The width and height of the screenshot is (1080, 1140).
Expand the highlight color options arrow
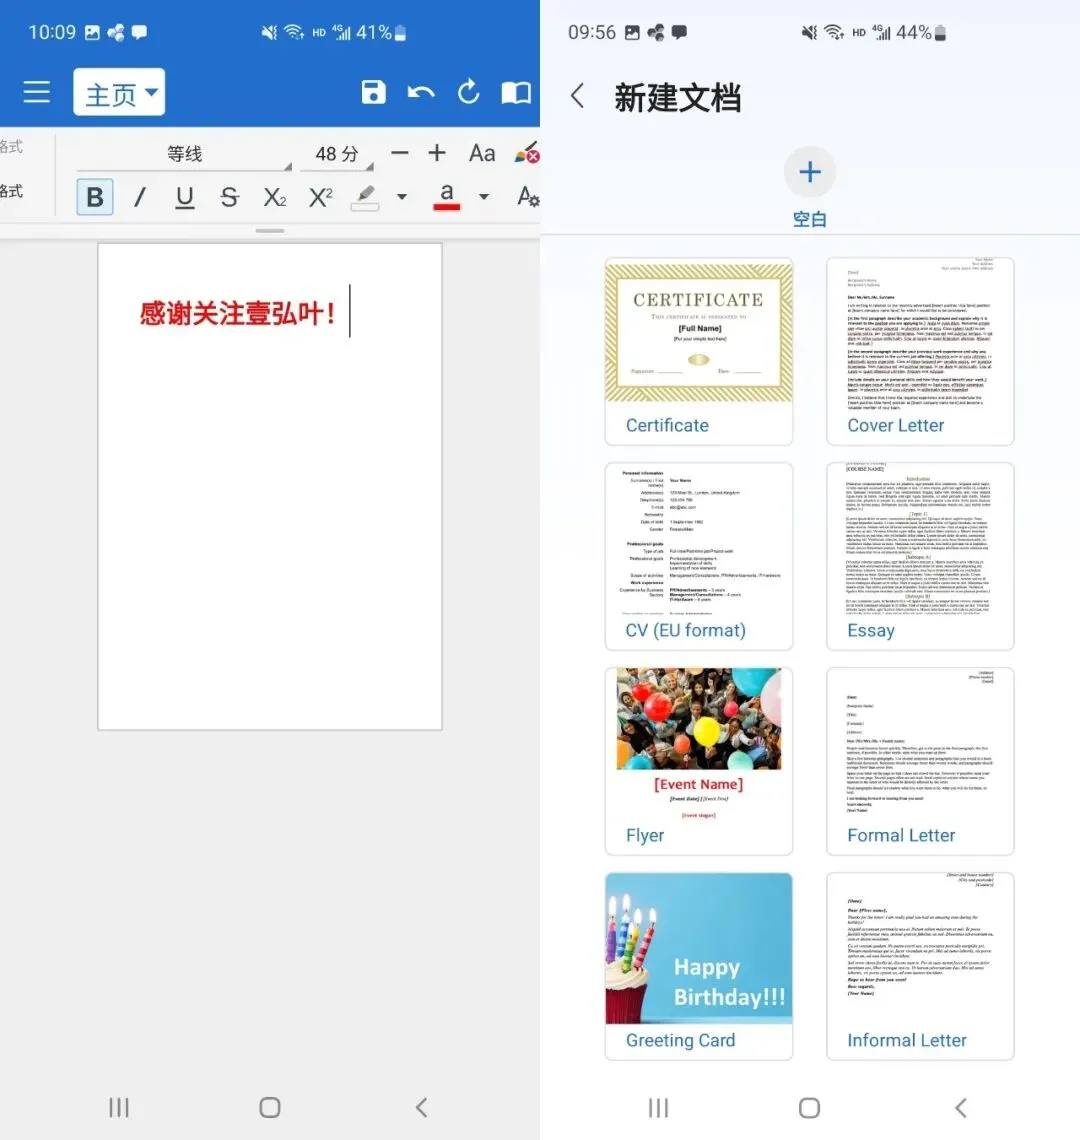pos(401,196)
